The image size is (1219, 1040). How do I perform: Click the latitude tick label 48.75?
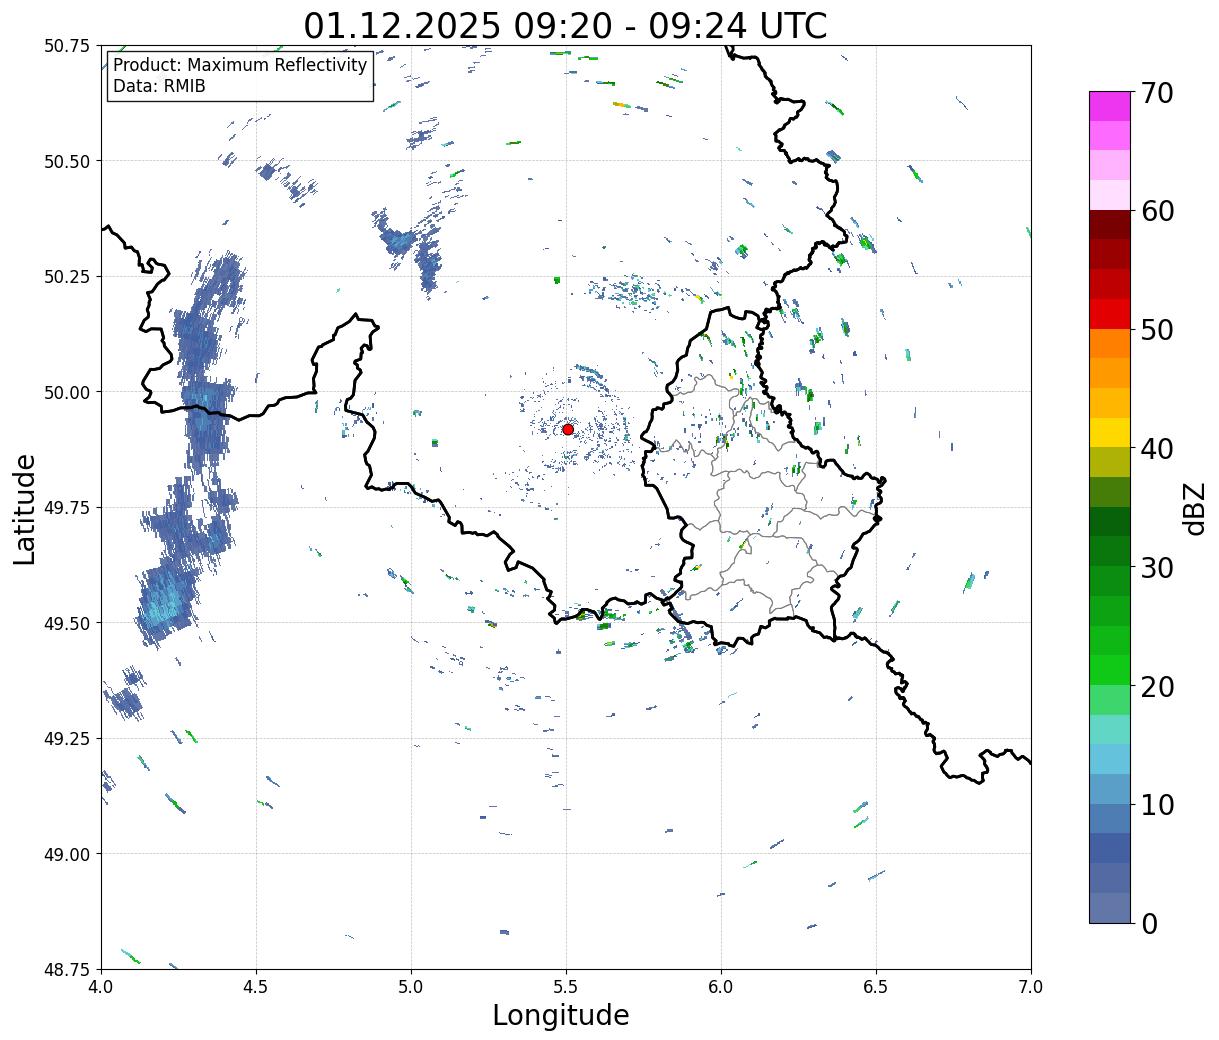click(x=67, y=970)
